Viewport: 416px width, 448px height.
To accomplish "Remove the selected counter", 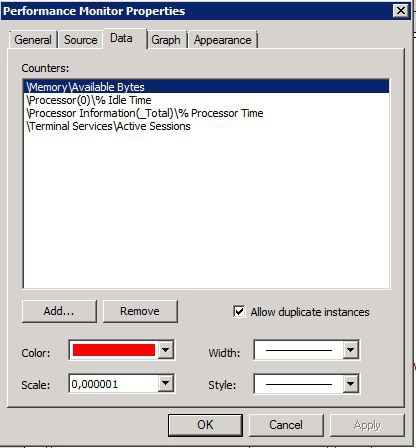I will tap(140, 311).
